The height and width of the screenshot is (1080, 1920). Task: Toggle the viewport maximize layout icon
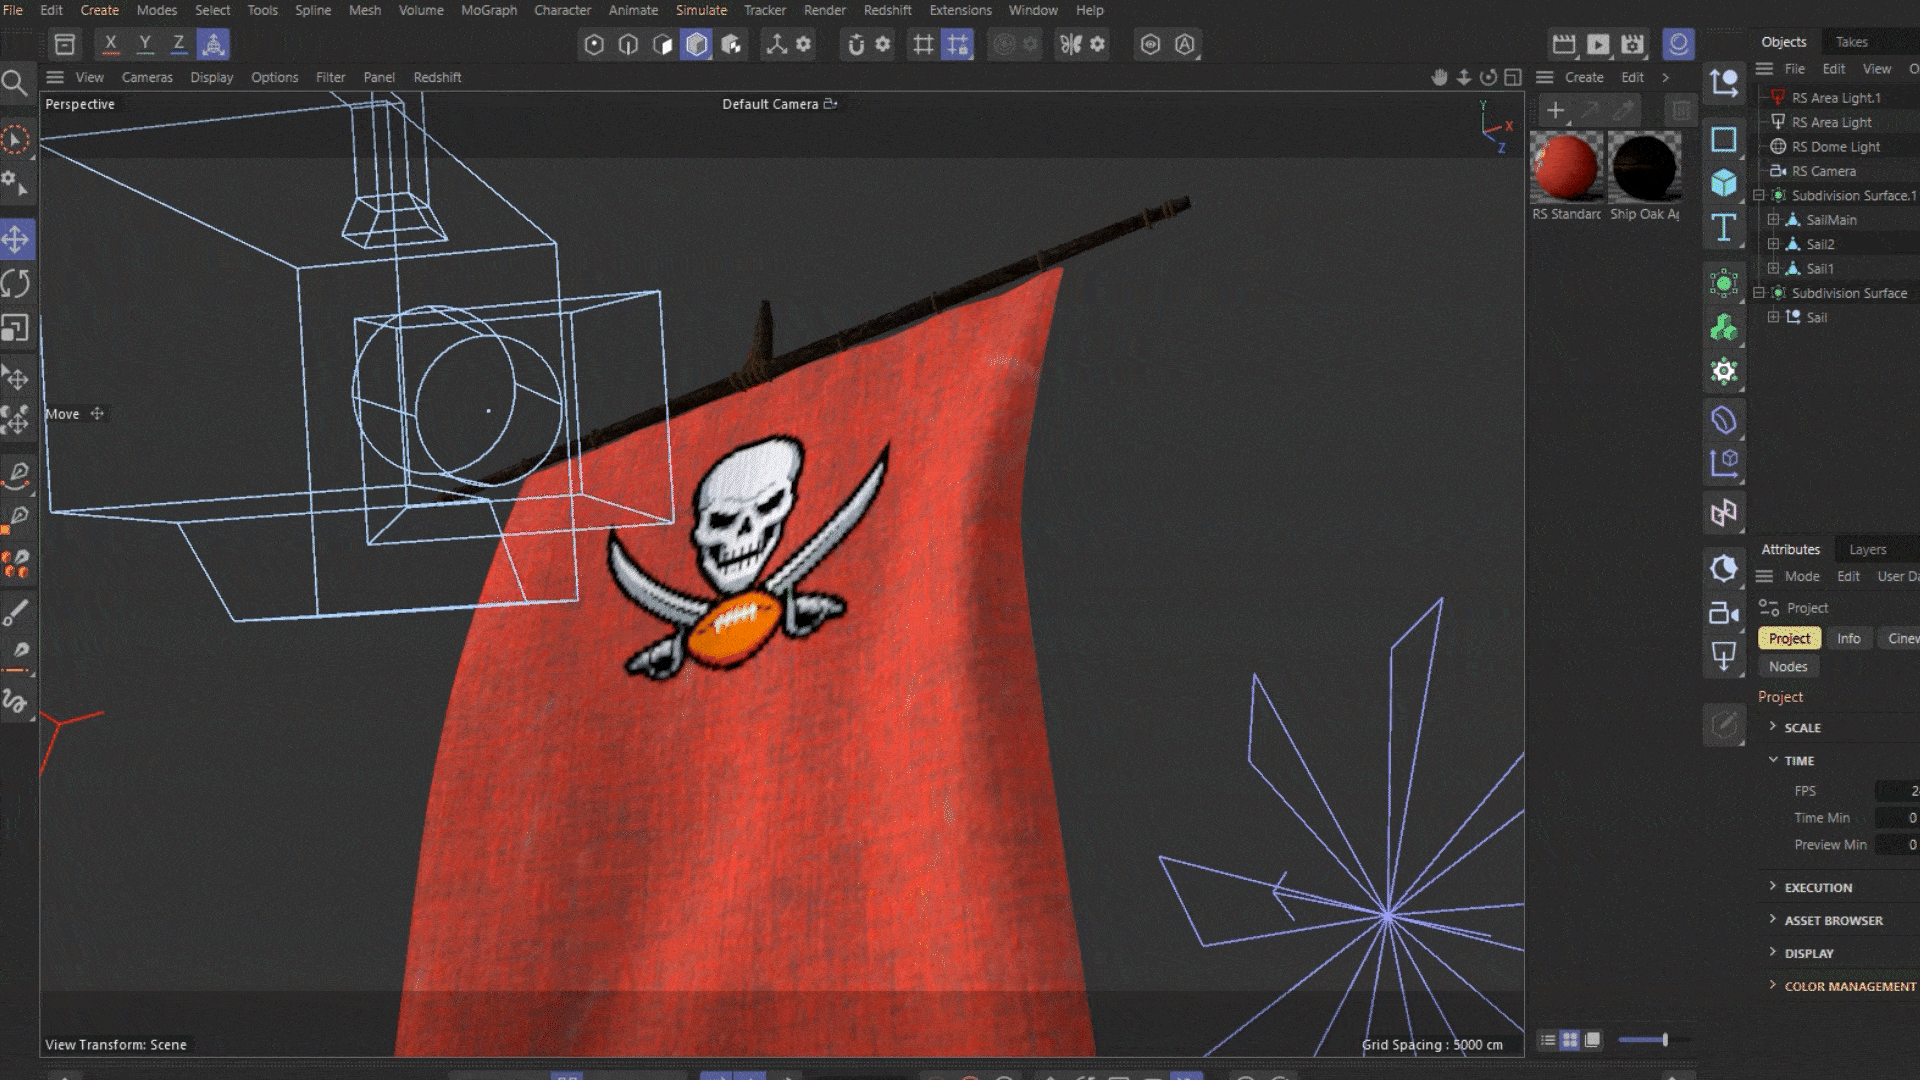[1513, 77]
